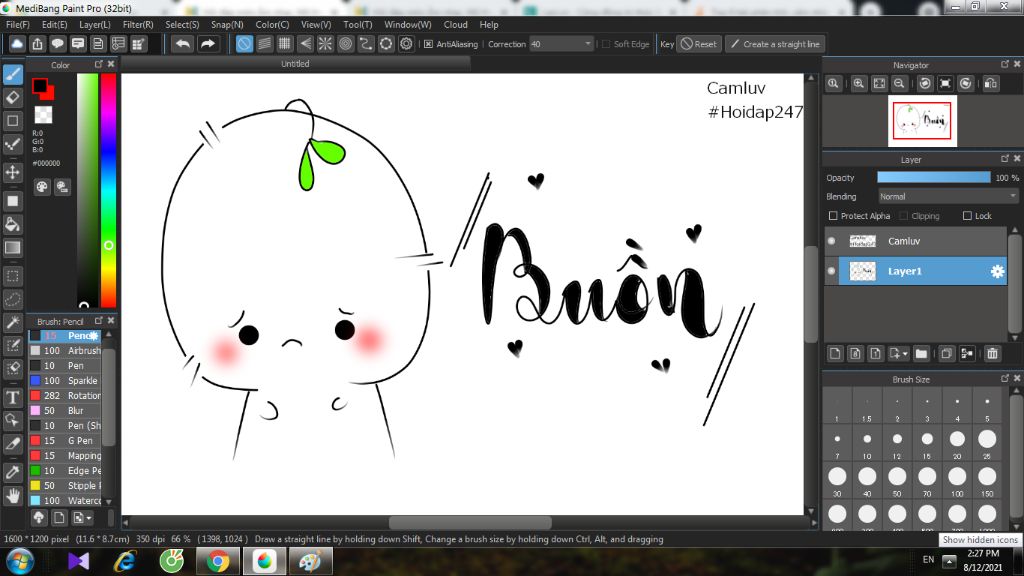Add a new layer folder

[921, 353]
